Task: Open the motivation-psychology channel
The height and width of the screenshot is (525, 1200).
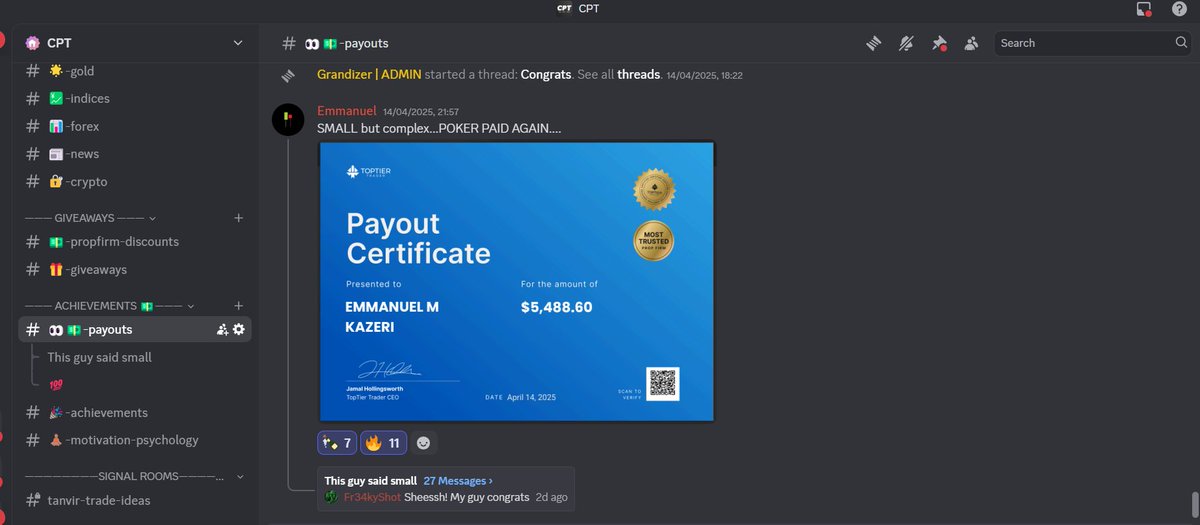Action: (135, 440)
